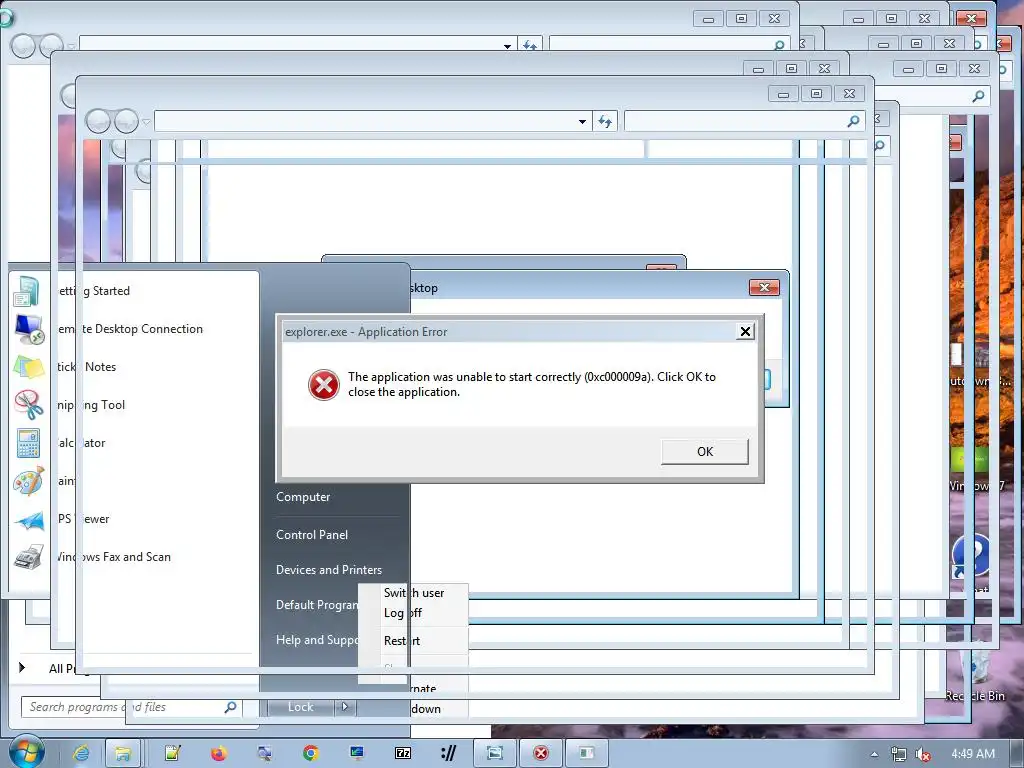This screenshot has height=768, width=1024.
Task: Click the address bar of the front Explorer window
Action: pos(373,121)
